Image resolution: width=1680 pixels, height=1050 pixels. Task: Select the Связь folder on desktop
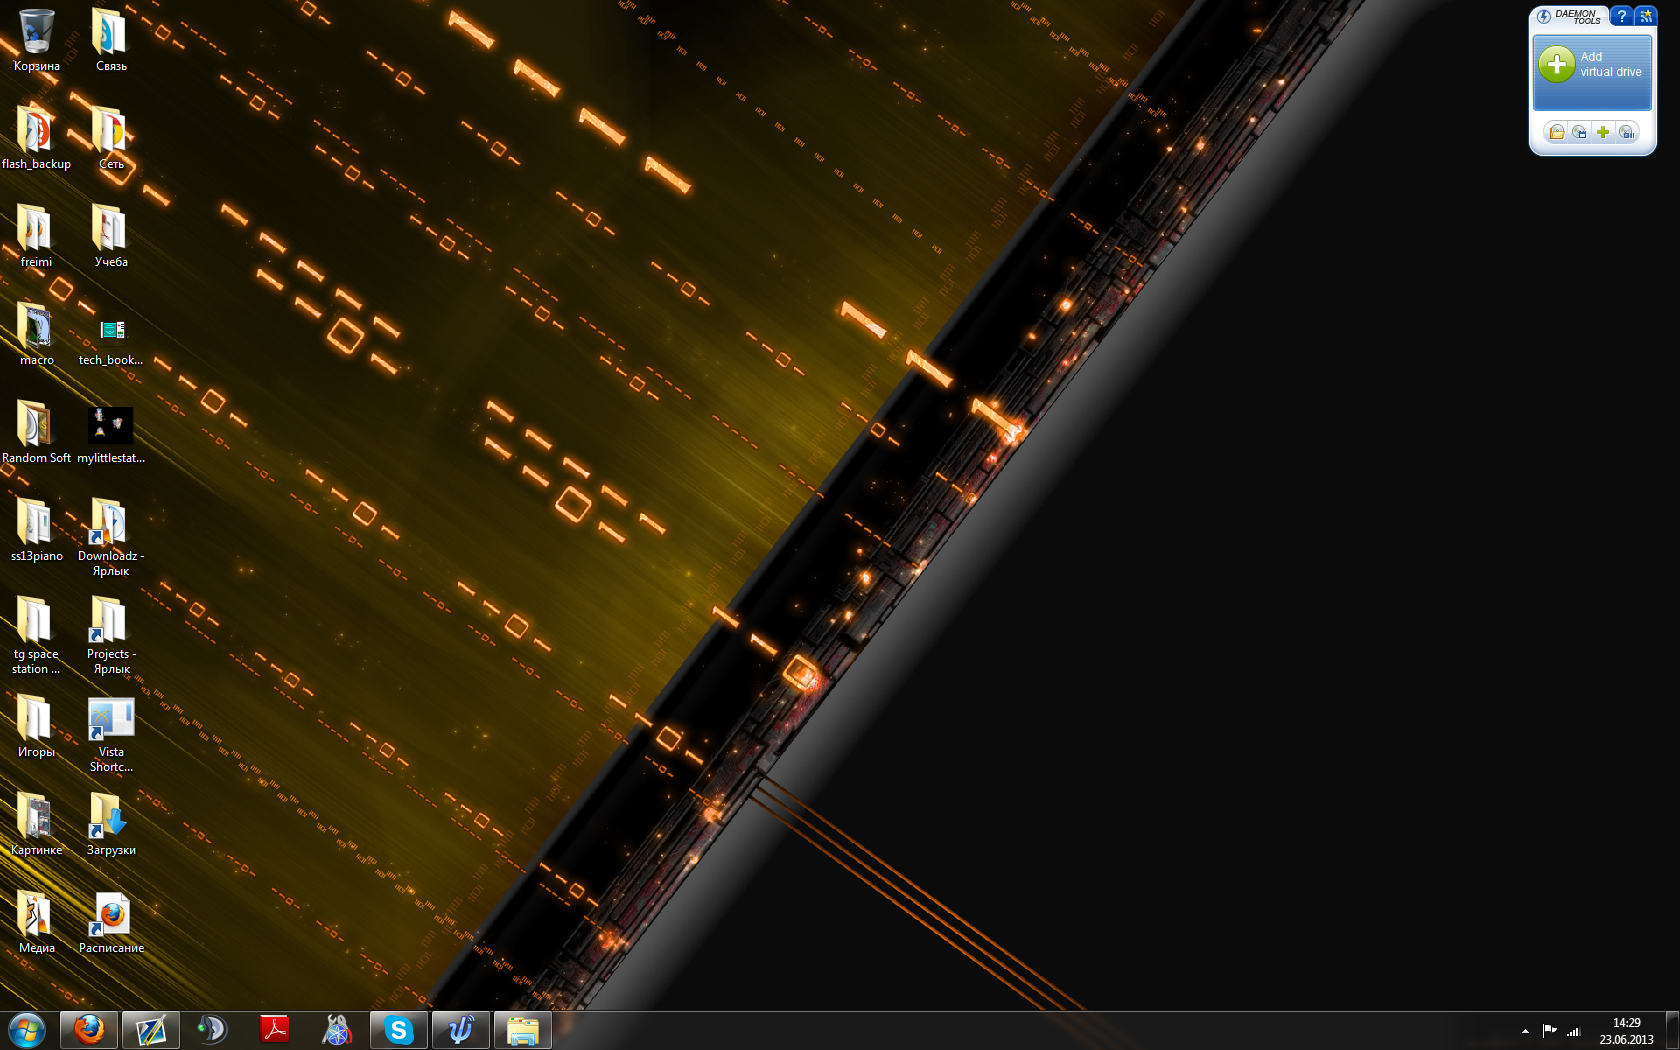click(x=111, y=40)
